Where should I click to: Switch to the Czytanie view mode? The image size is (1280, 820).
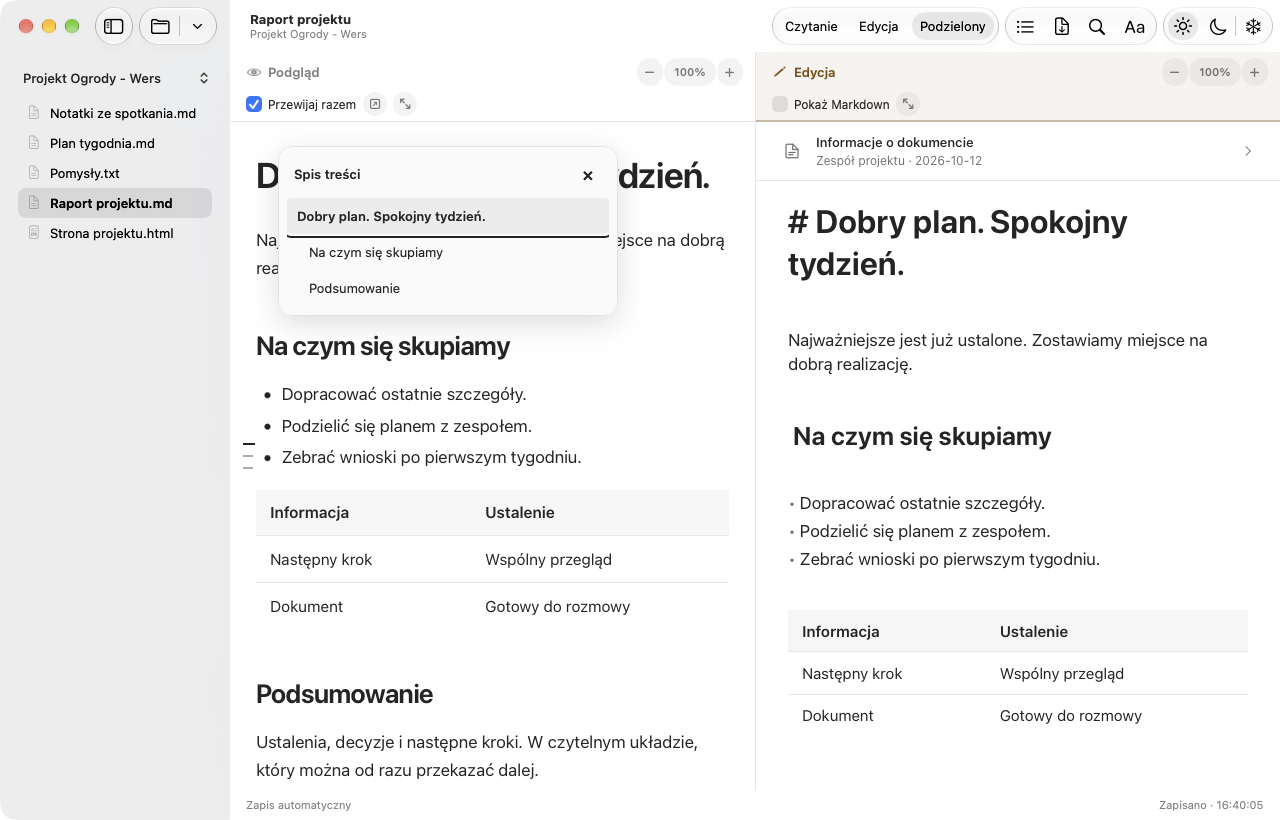[x=811, y=27]
